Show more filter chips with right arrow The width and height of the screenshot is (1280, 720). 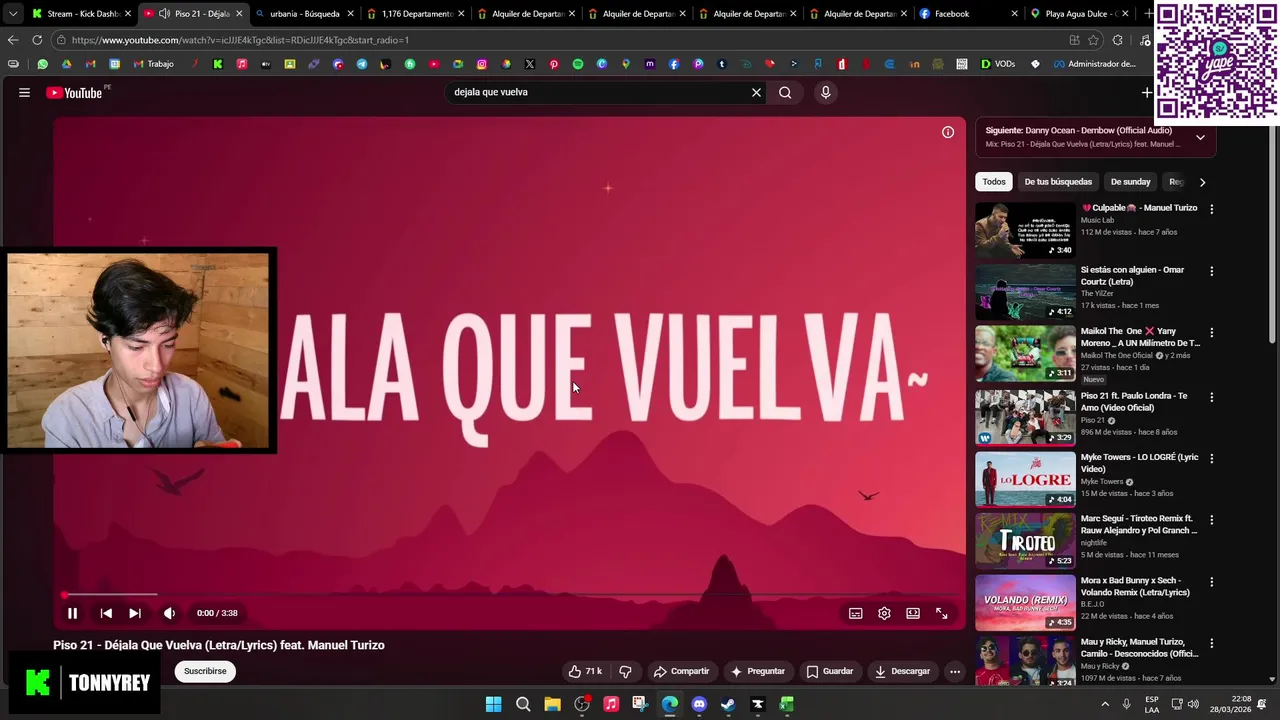1202,182
